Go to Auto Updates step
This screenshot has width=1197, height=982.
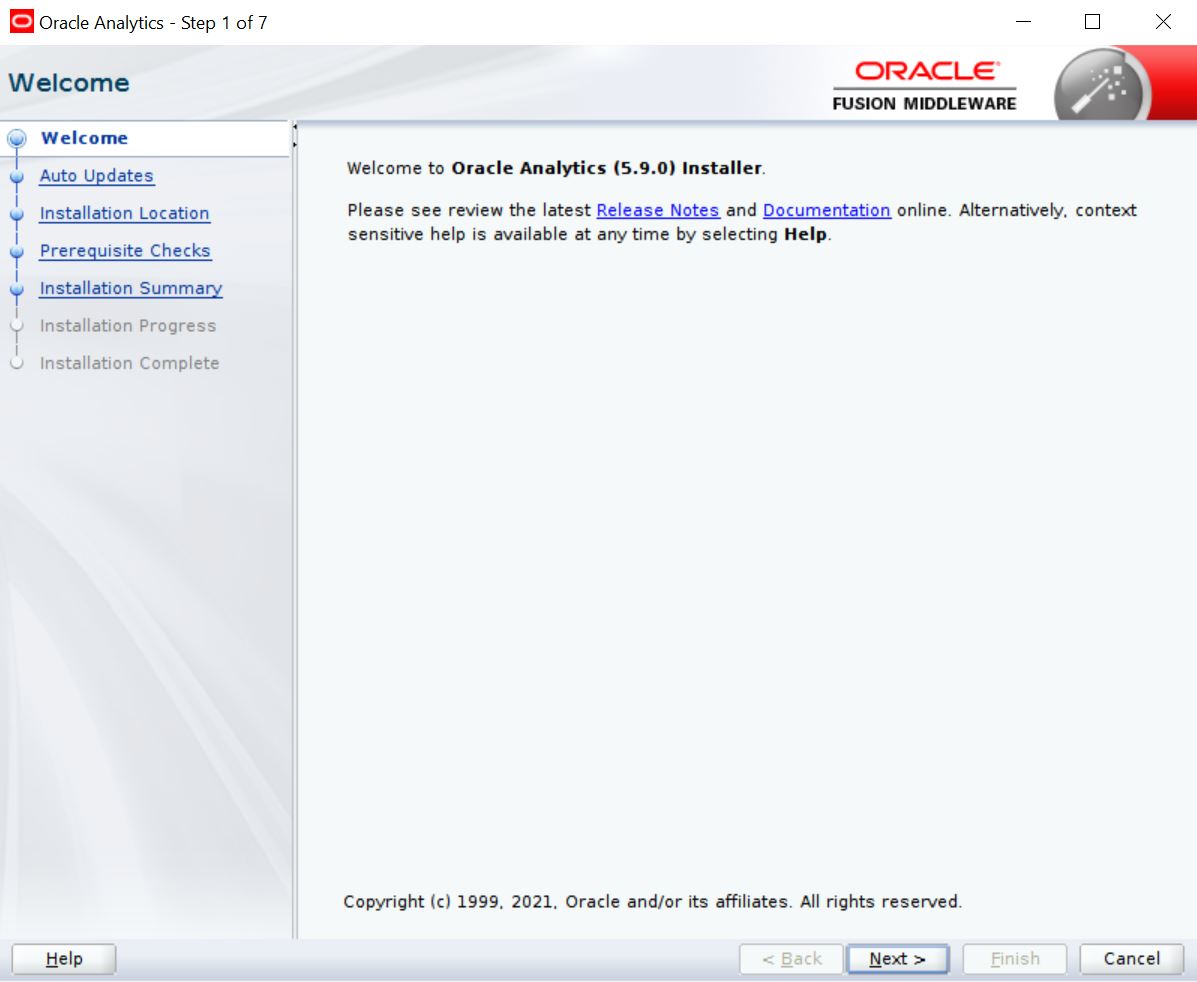[x=97, y=176]
